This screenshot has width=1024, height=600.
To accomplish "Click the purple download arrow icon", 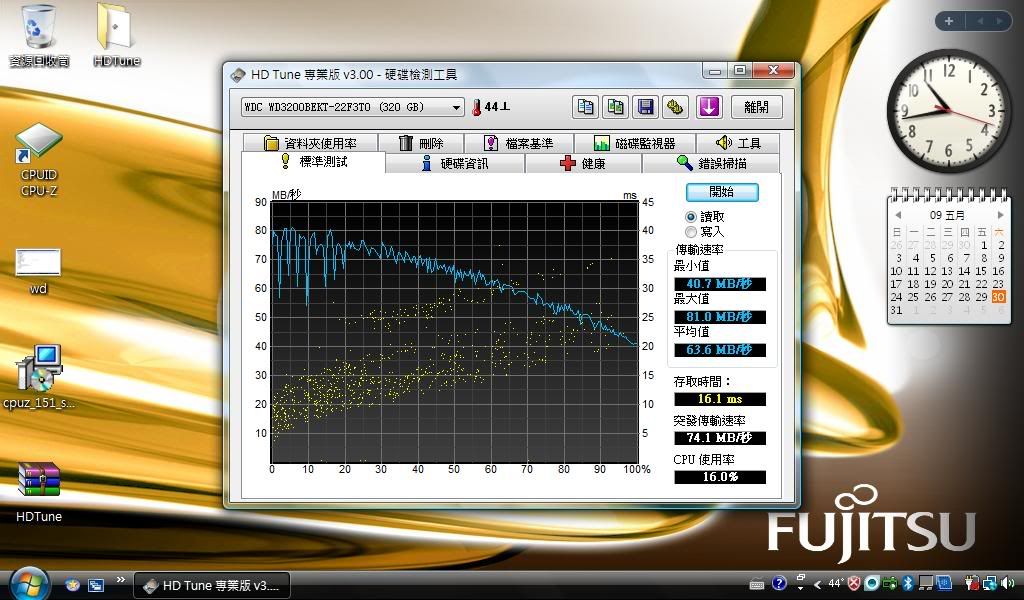I will (x=709, y=107).
